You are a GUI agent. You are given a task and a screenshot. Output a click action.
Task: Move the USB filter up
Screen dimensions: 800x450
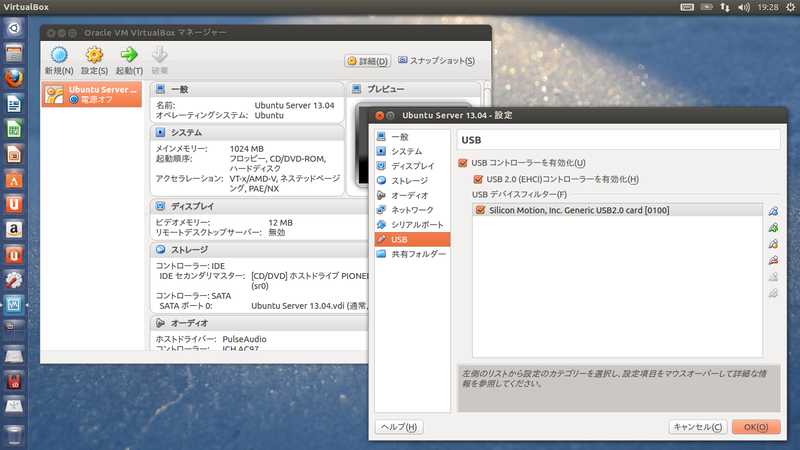pyautogui.click(x=773, y=277)
